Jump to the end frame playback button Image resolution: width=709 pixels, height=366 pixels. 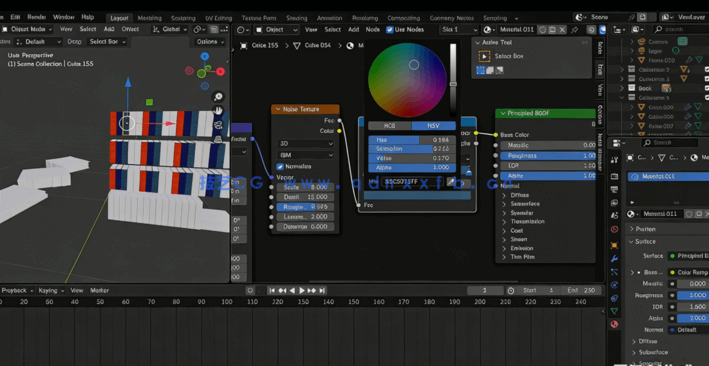coord(322,290)
